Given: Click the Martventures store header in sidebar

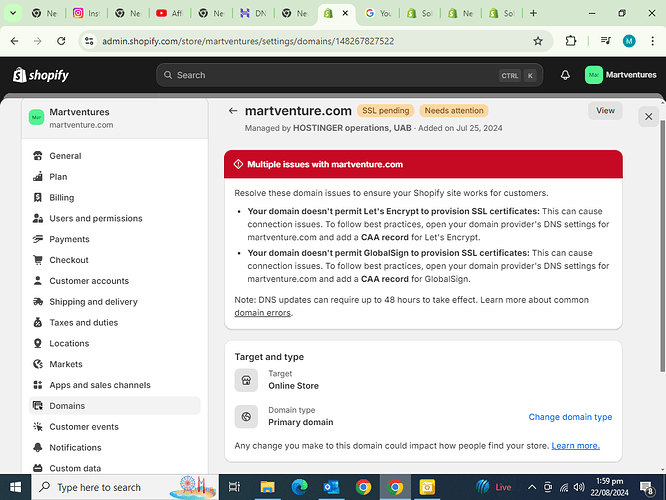Looking at the screenshot, I should [115, 118].
